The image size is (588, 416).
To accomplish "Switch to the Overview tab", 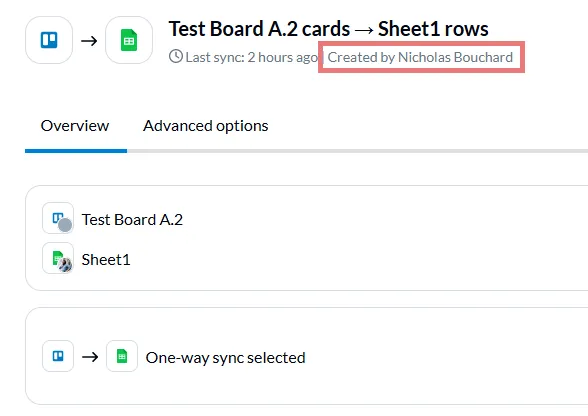I will (75, 126).
